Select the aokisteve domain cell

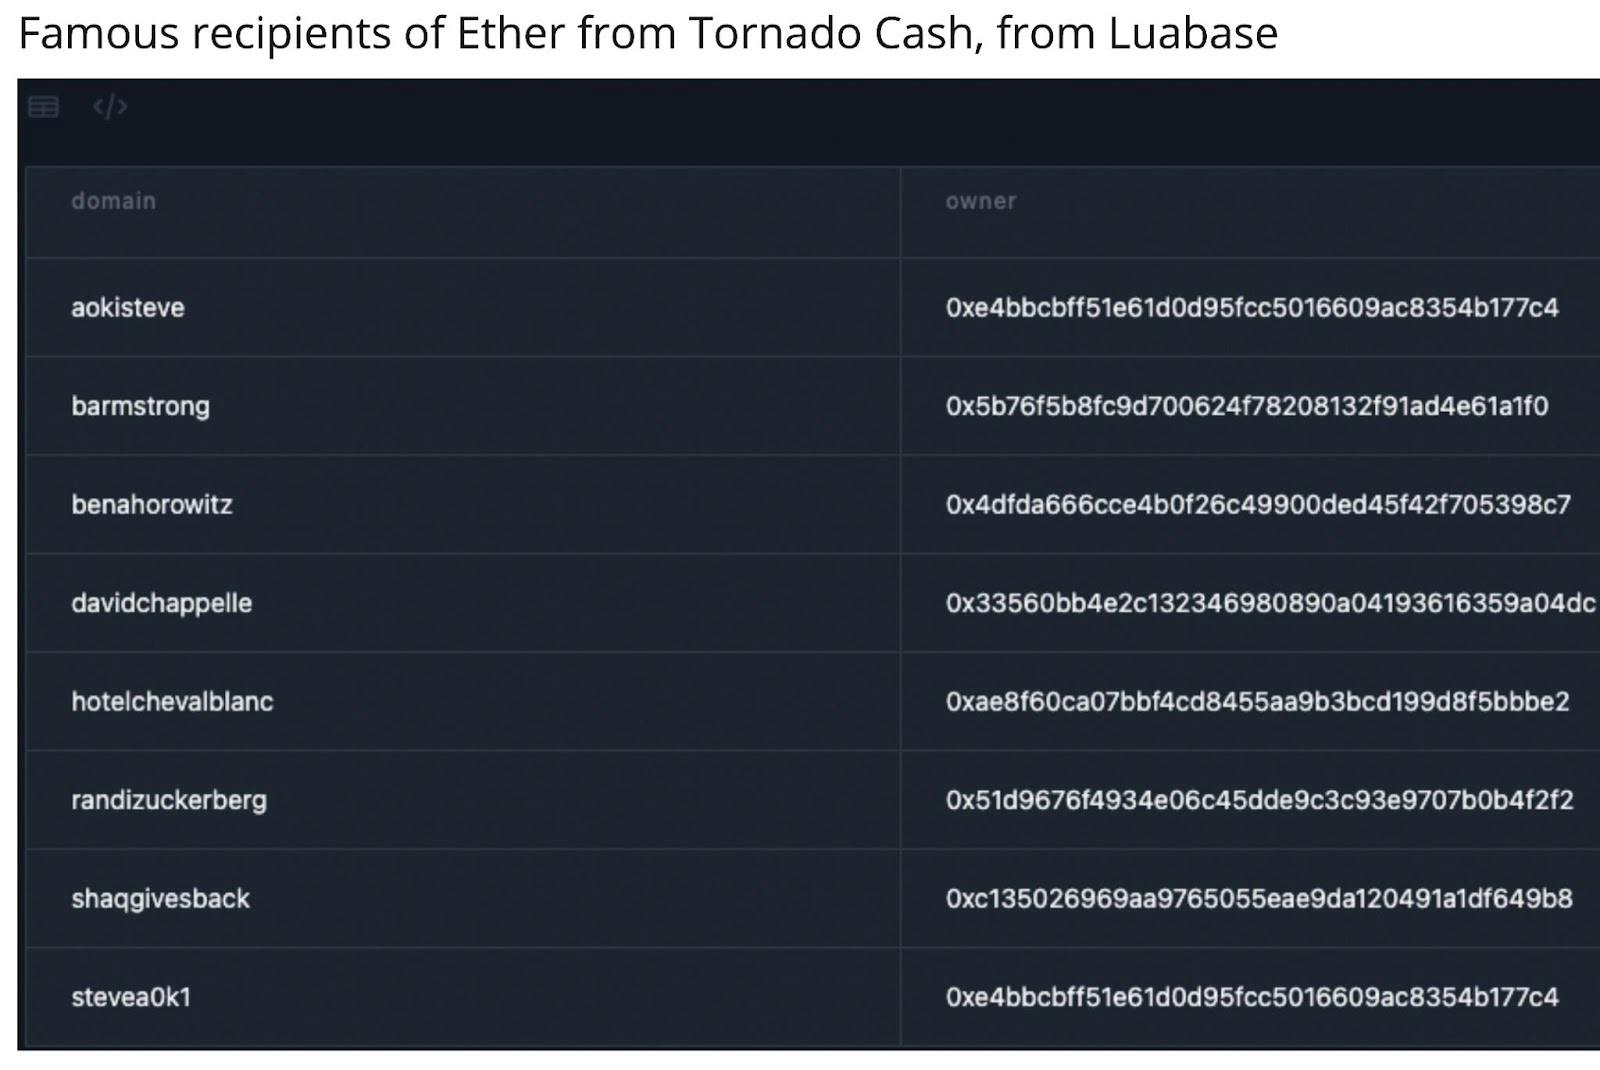pos(128,307)
